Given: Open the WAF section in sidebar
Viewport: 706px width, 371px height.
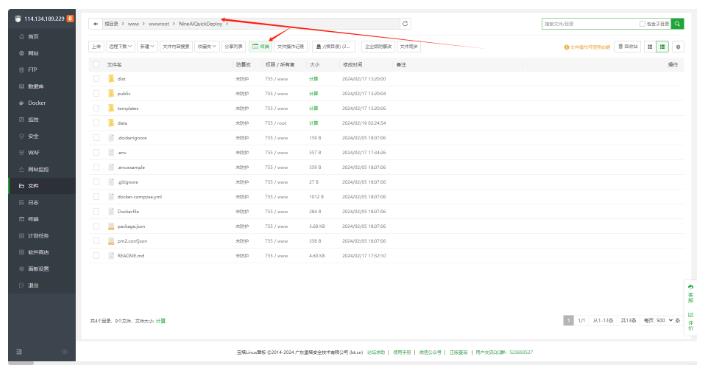Looking at the screenshot, I should (x=34, y=153).
